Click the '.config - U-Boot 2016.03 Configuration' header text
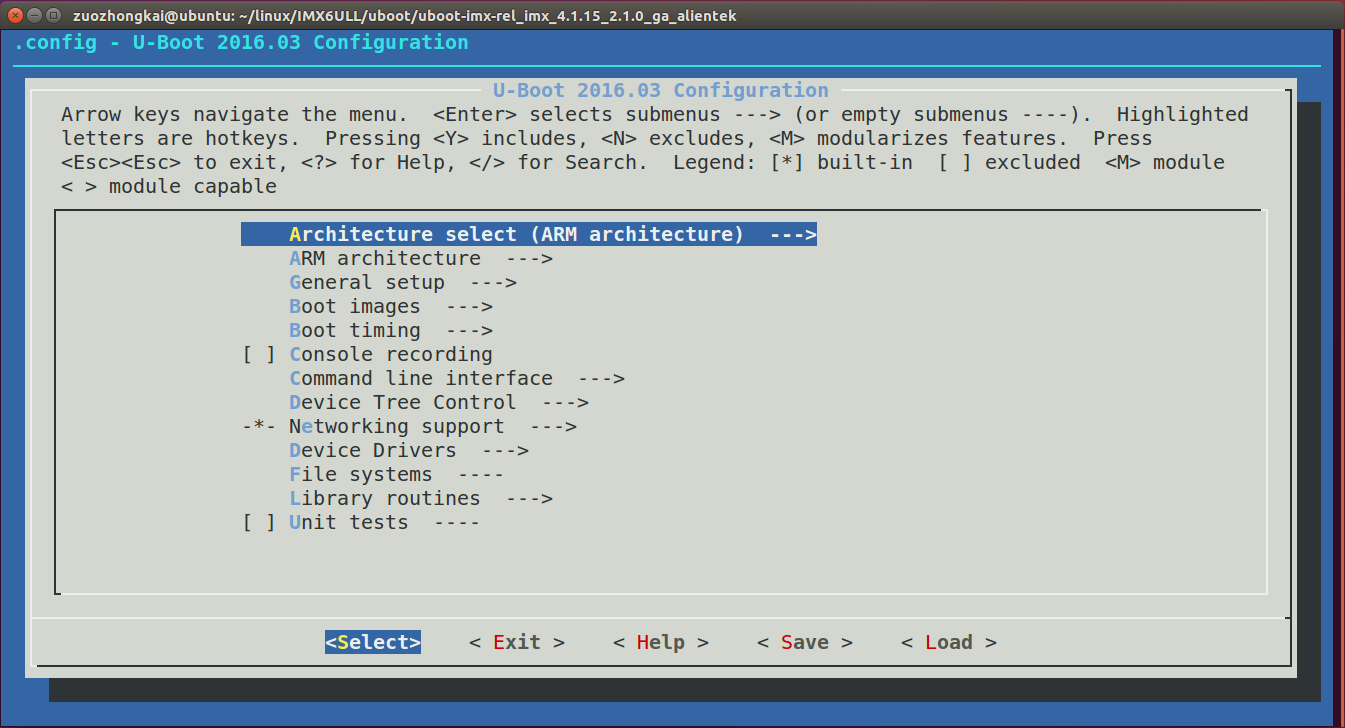Screen dimensions: 1345x728 tap(241, 43)
